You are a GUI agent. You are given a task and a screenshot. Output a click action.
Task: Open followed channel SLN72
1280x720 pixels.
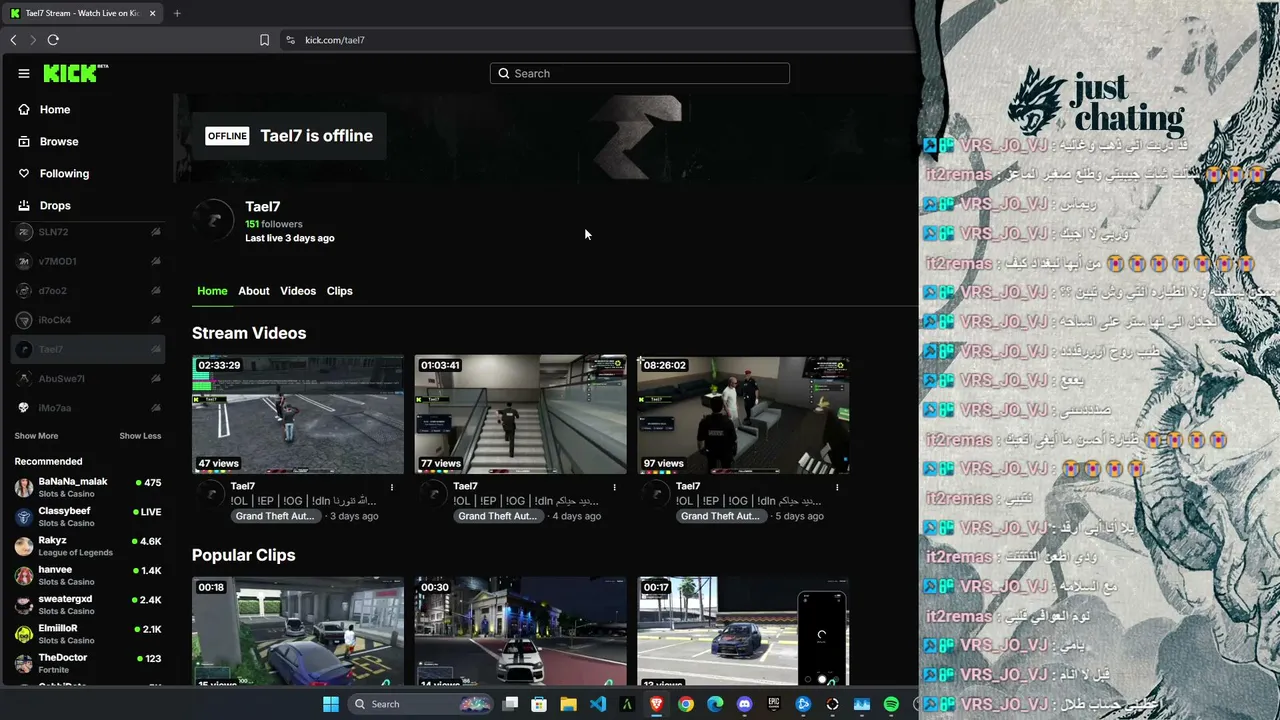point(88,232)
